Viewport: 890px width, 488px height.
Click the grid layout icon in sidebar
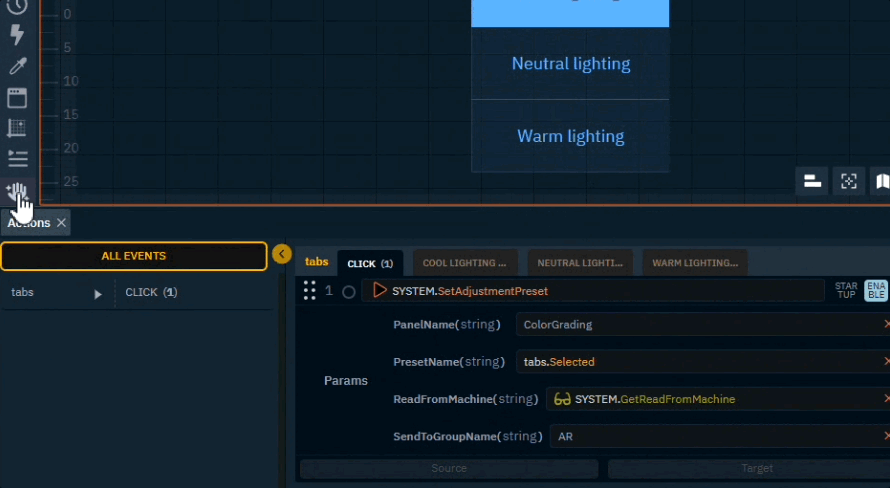click(17, 128)
